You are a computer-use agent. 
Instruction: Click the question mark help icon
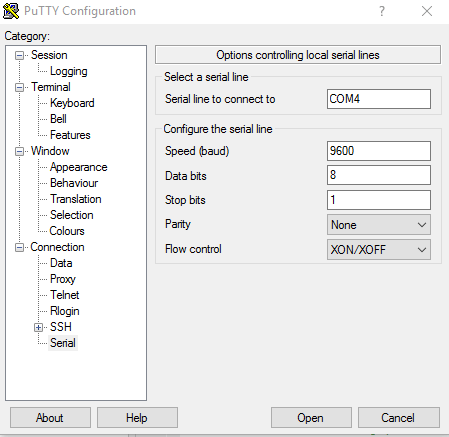[382, 11]
